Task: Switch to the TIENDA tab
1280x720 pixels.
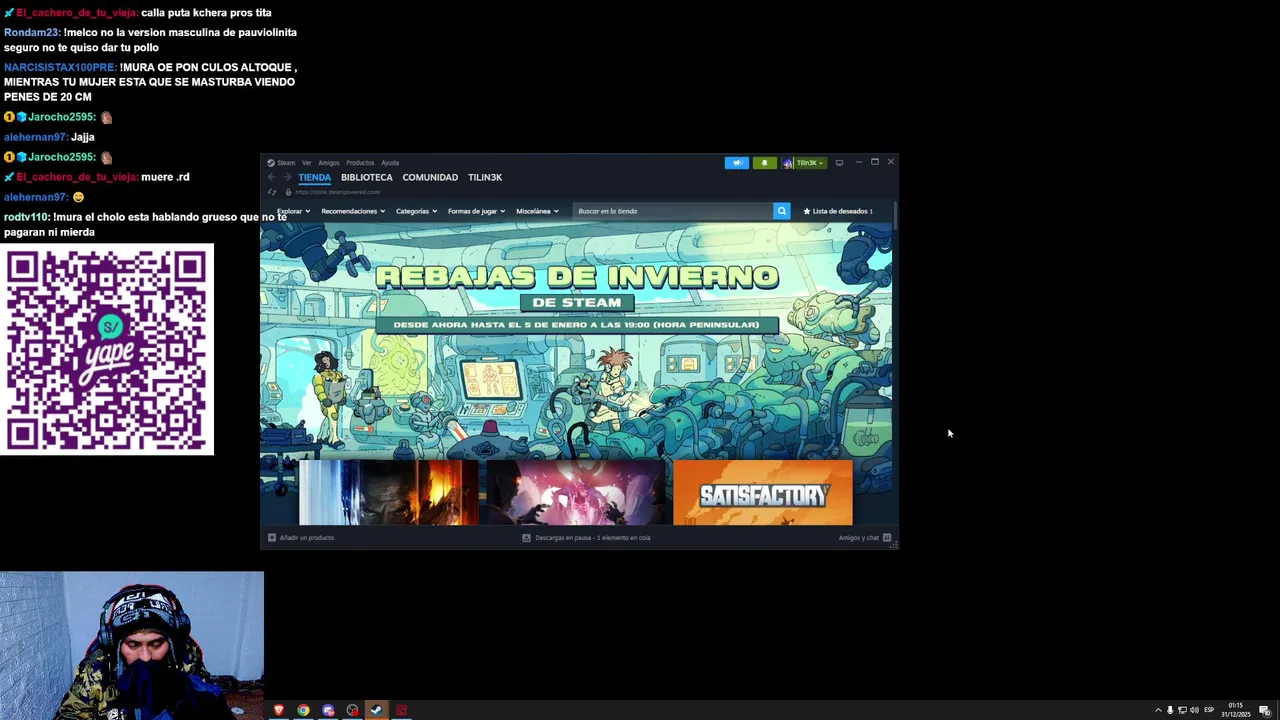Action: (x=314, y=177)
